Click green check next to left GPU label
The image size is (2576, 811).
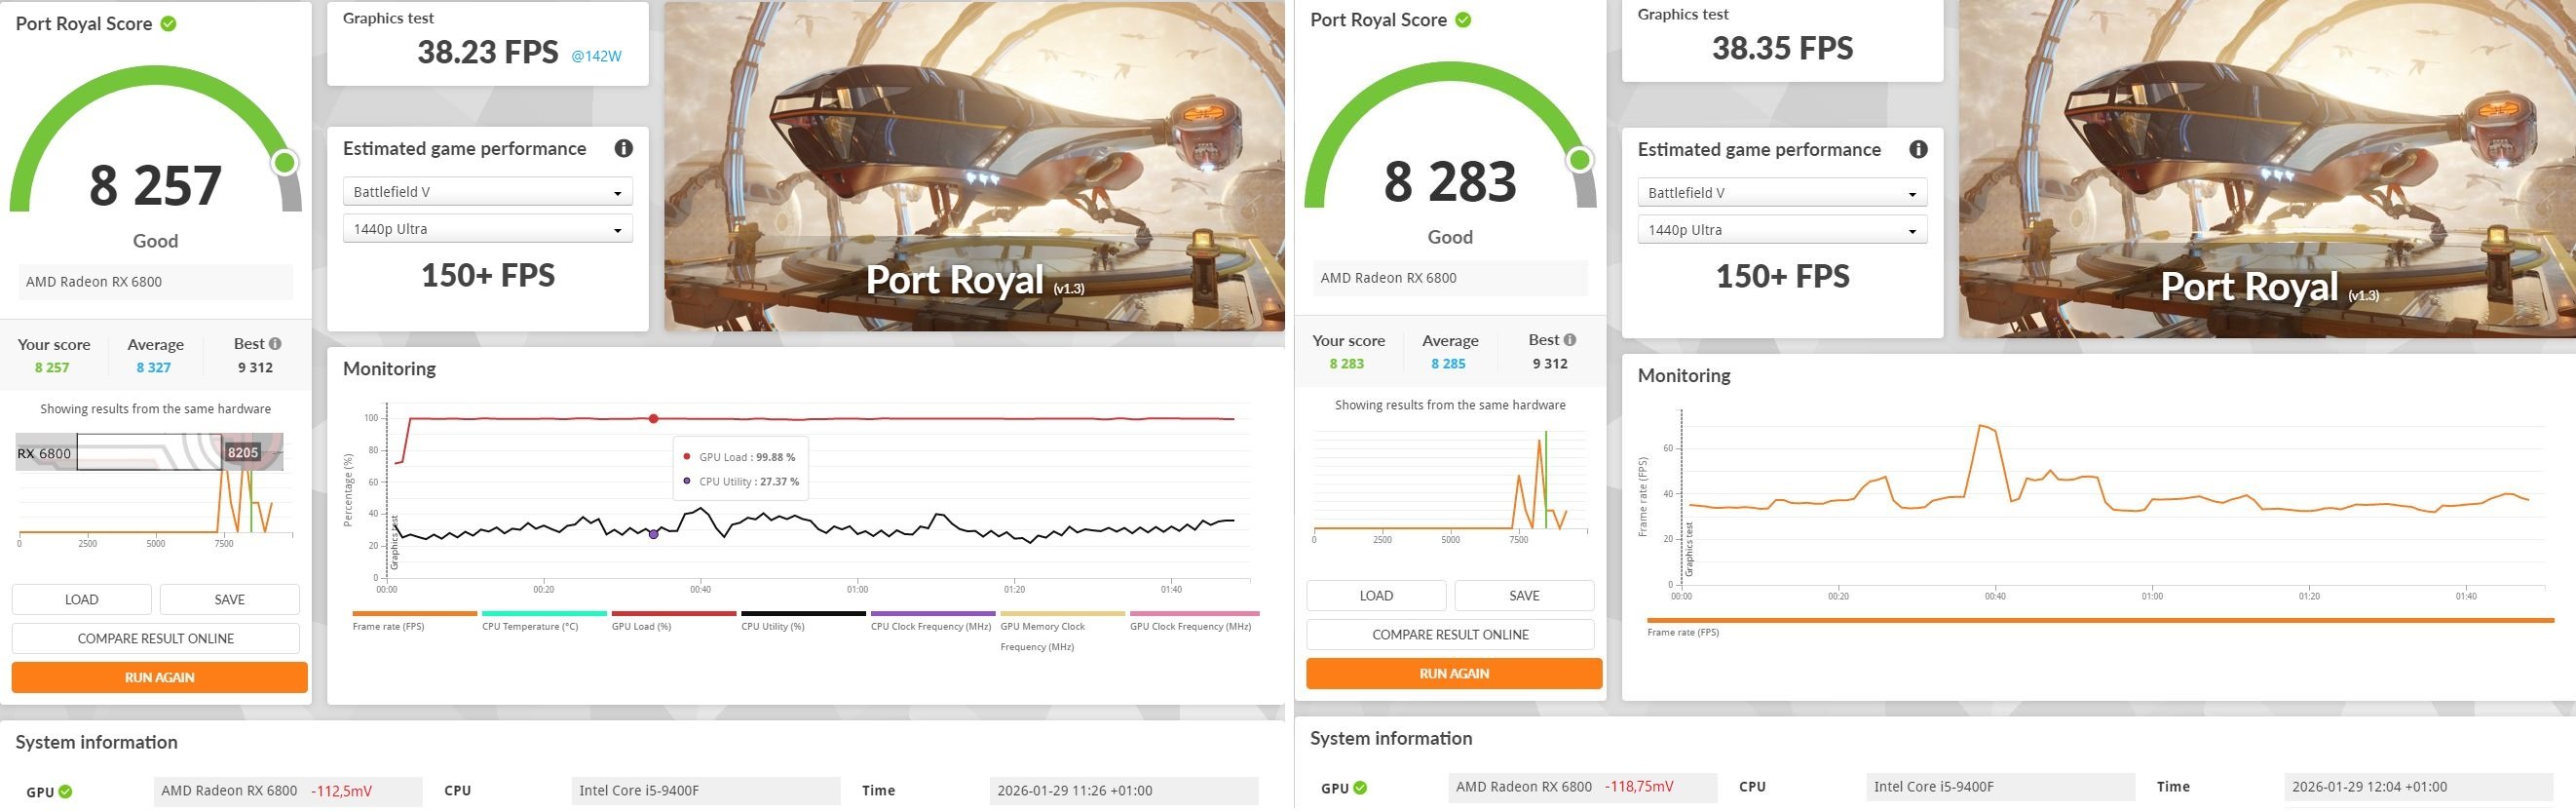coord(65,791)
